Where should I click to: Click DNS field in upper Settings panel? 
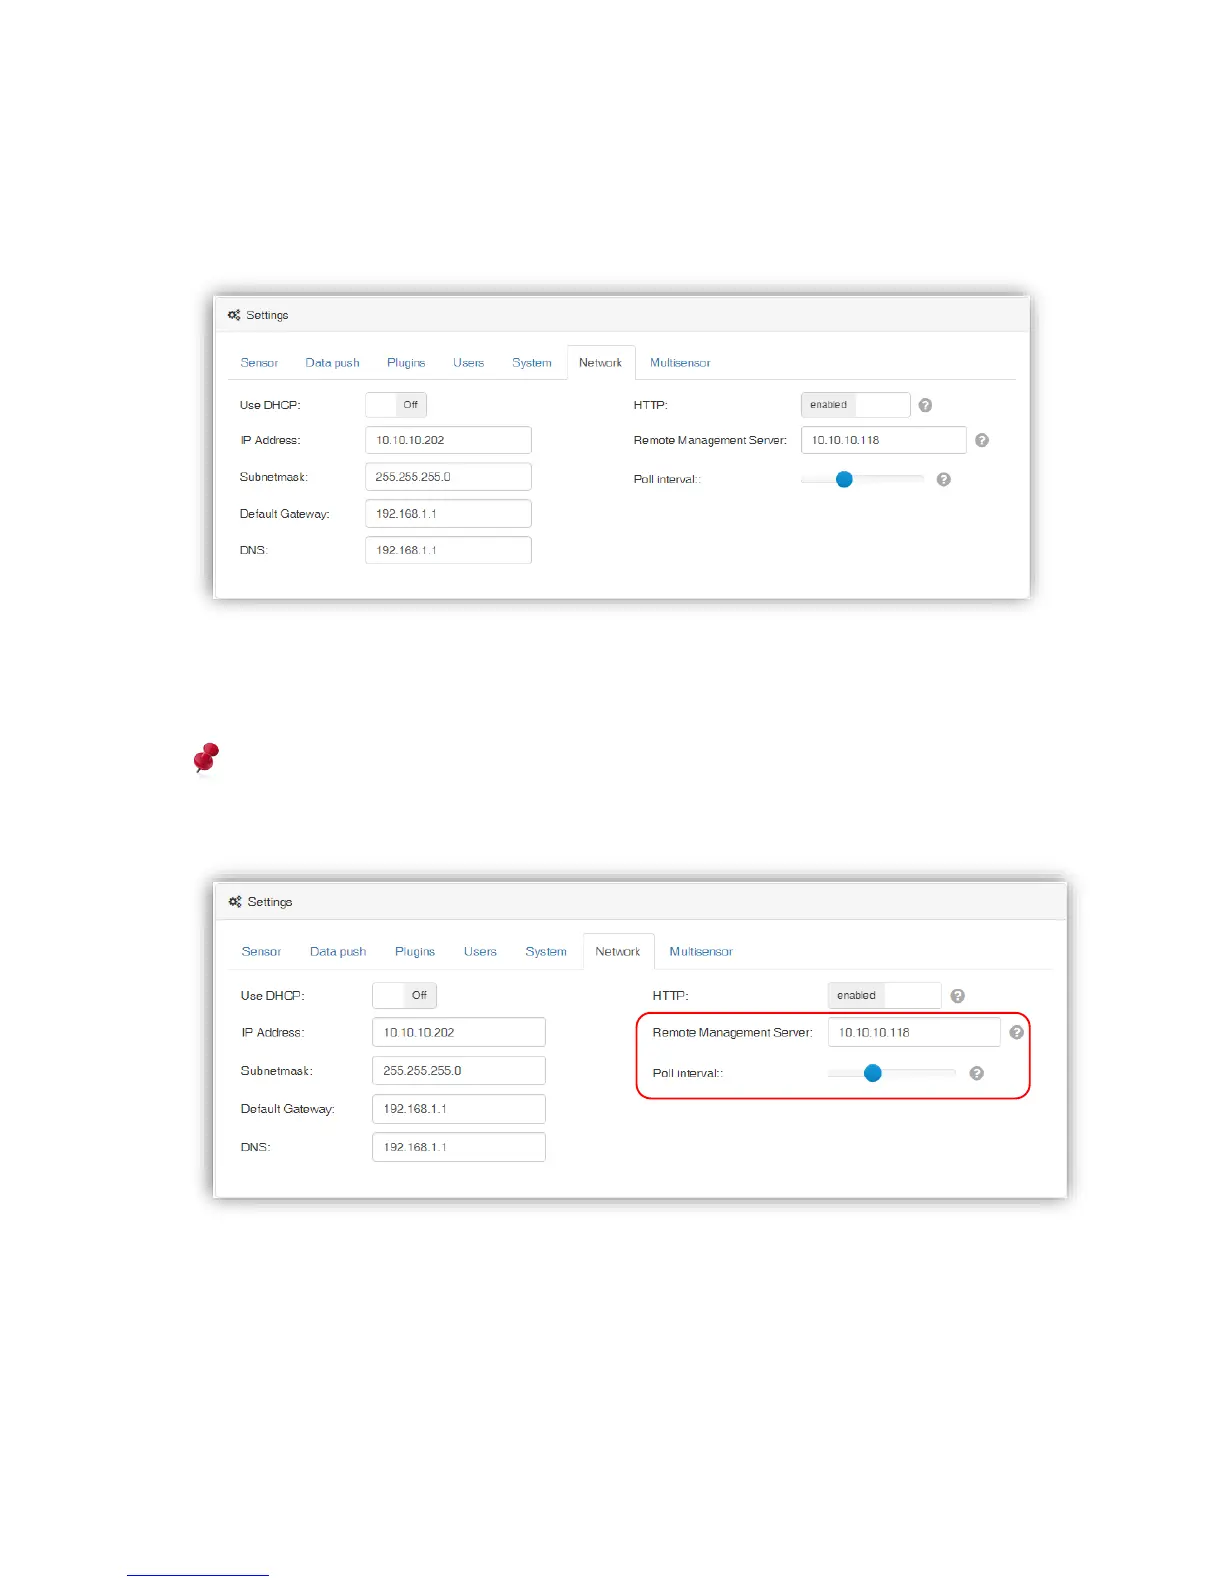[448, 550]
